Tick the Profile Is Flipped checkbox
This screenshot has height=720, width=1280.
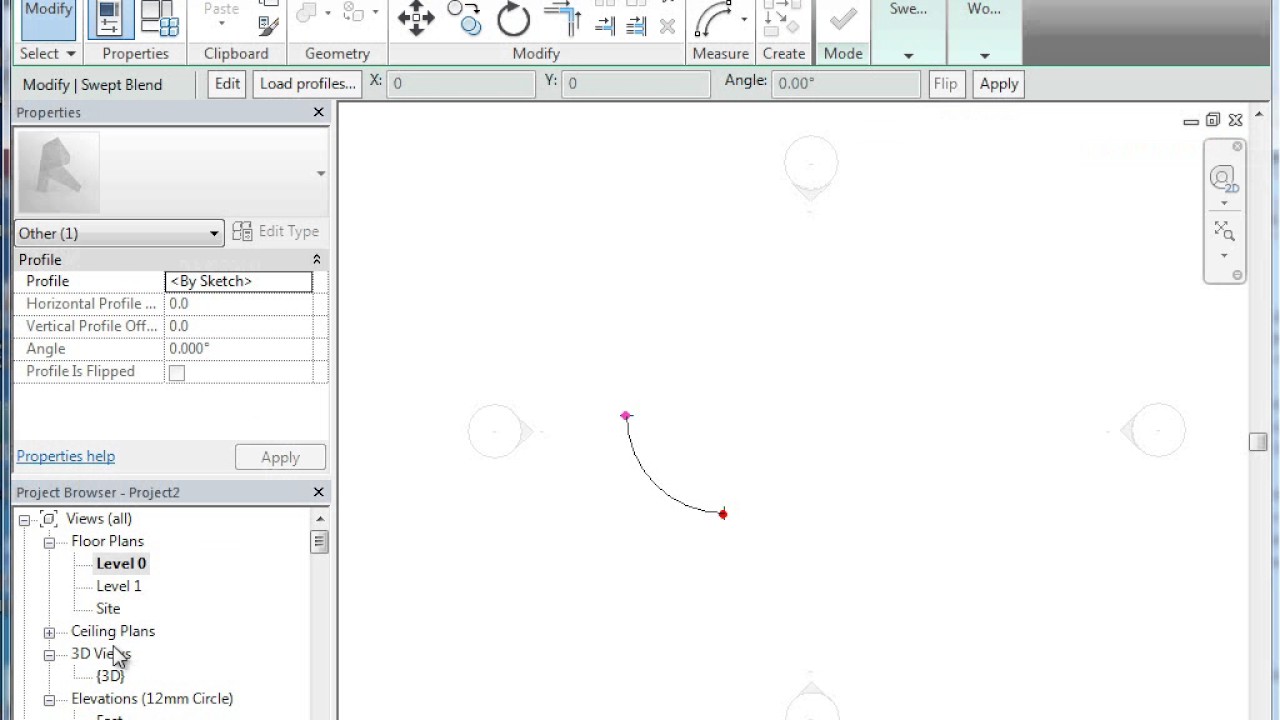click(177, 372)
